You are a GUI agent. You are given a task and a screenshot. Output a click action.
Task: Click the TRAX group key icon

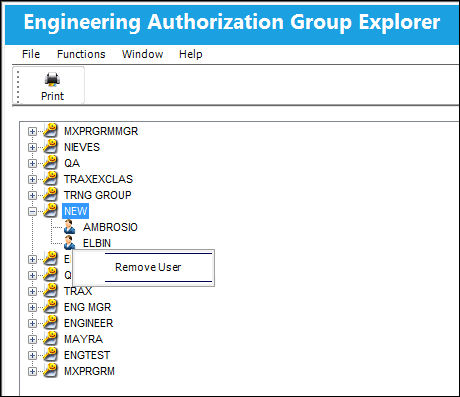[x=51, y=290]
